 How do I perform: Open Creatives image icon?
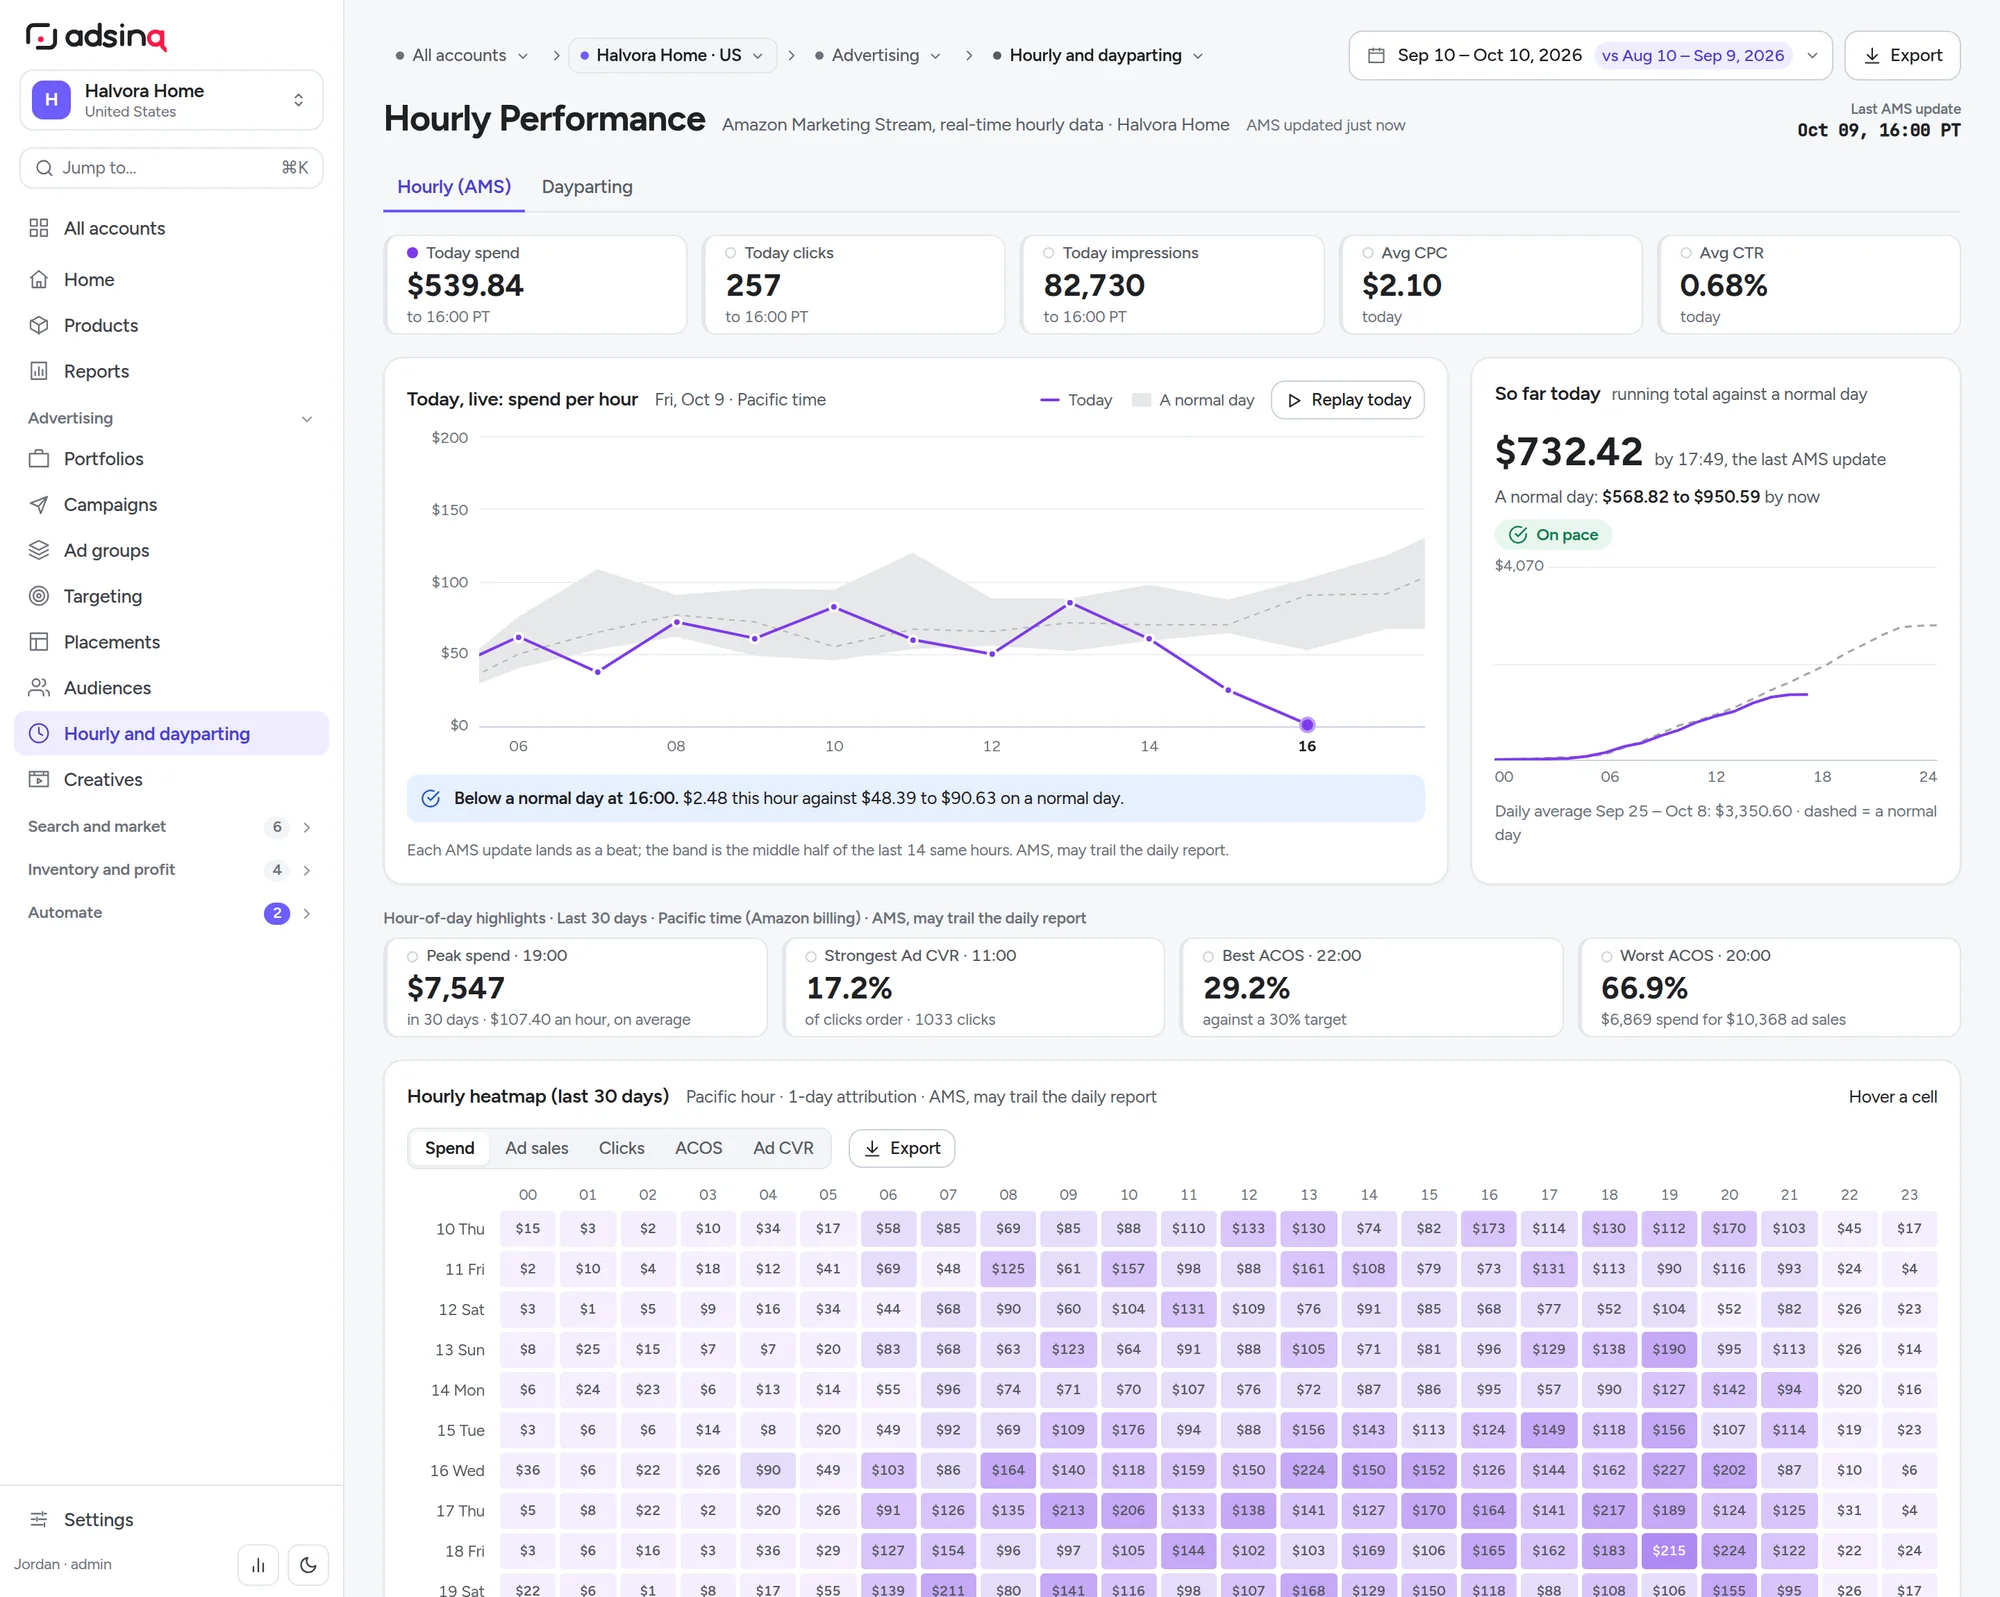39,779
